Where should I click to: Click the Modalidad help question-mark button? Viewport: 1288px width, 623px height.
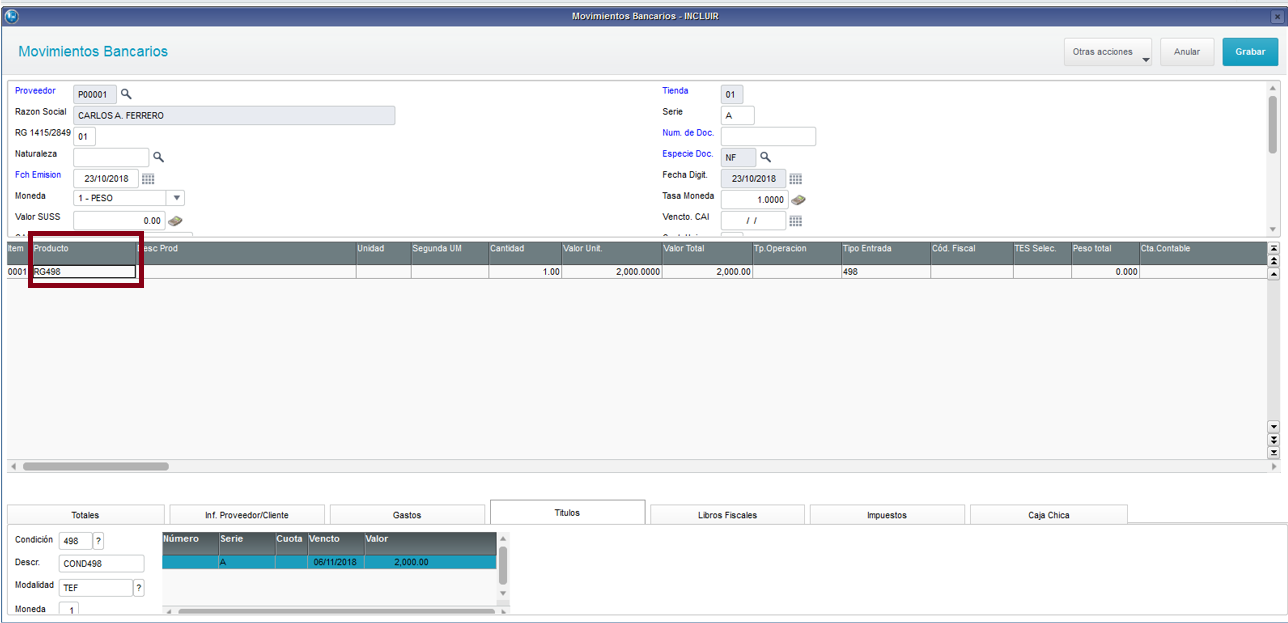139,588
